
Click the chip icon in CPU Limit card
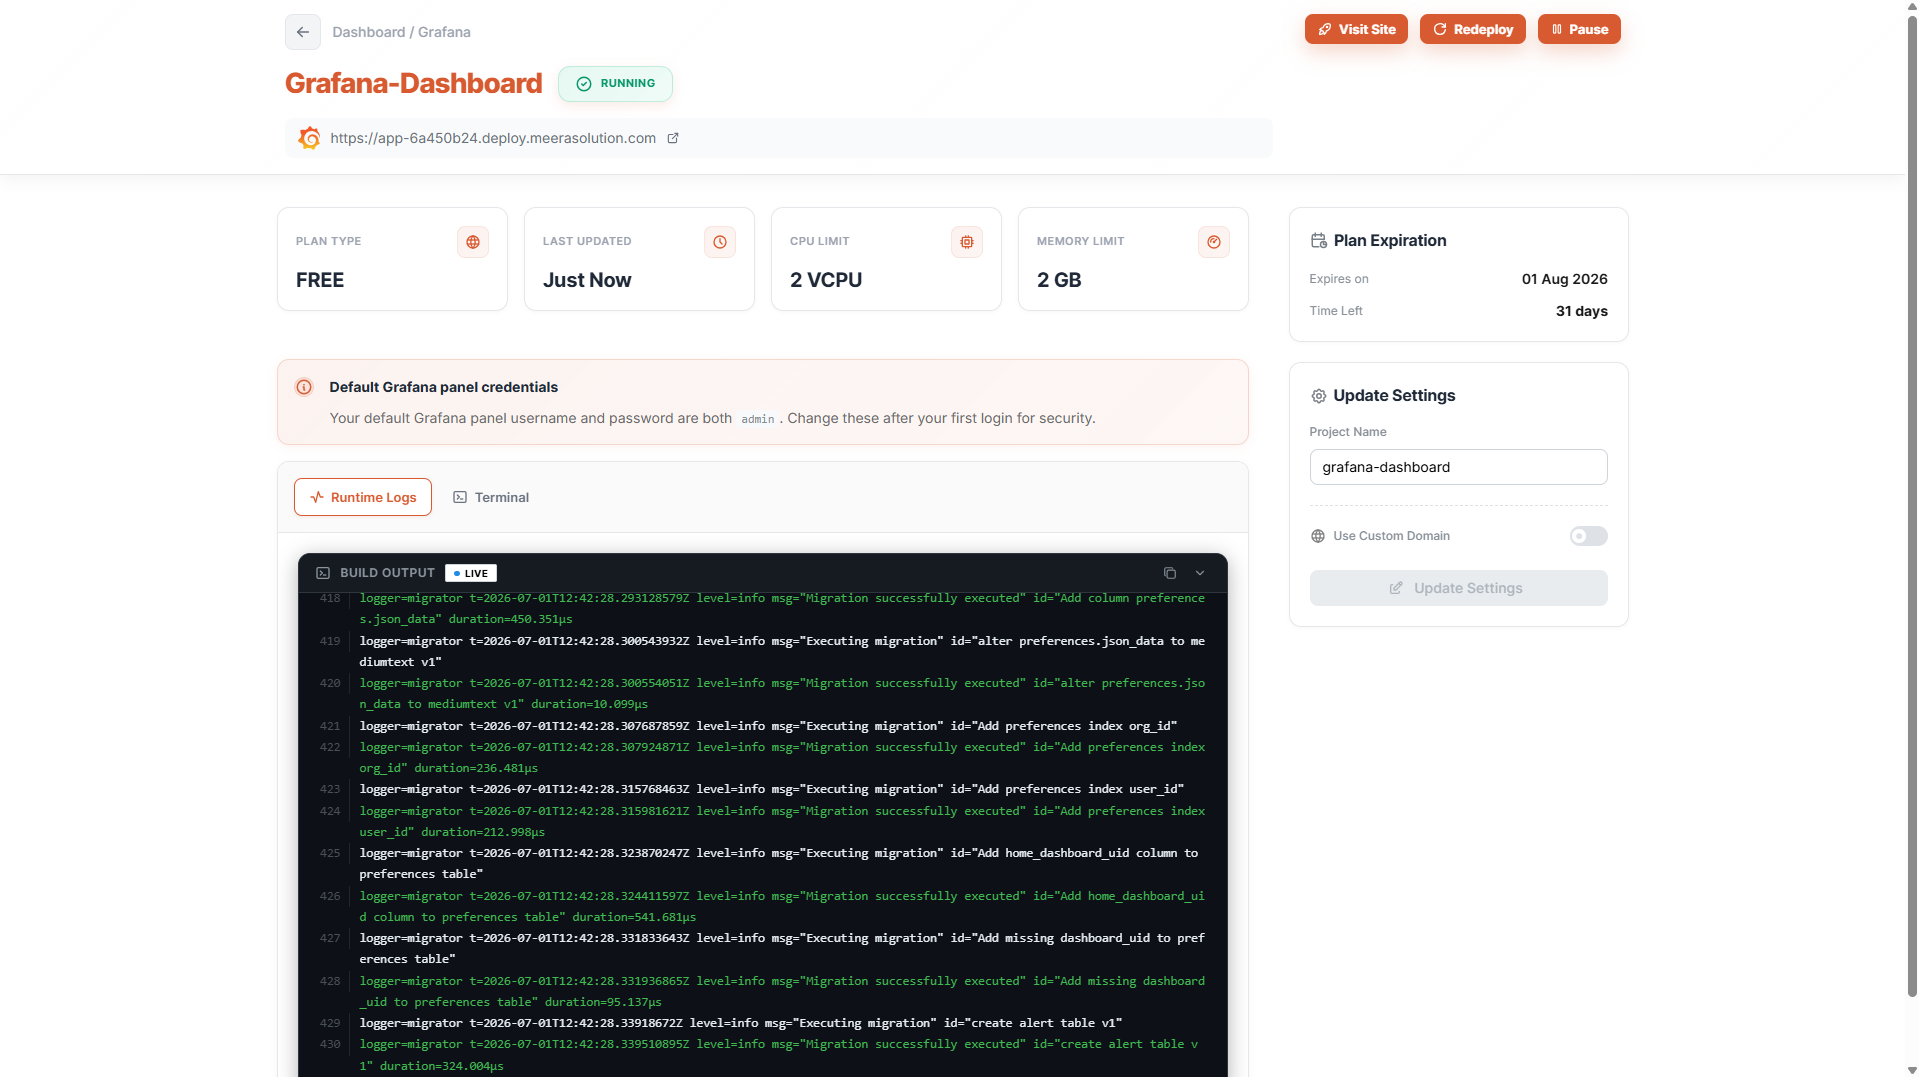coord(967,242)
